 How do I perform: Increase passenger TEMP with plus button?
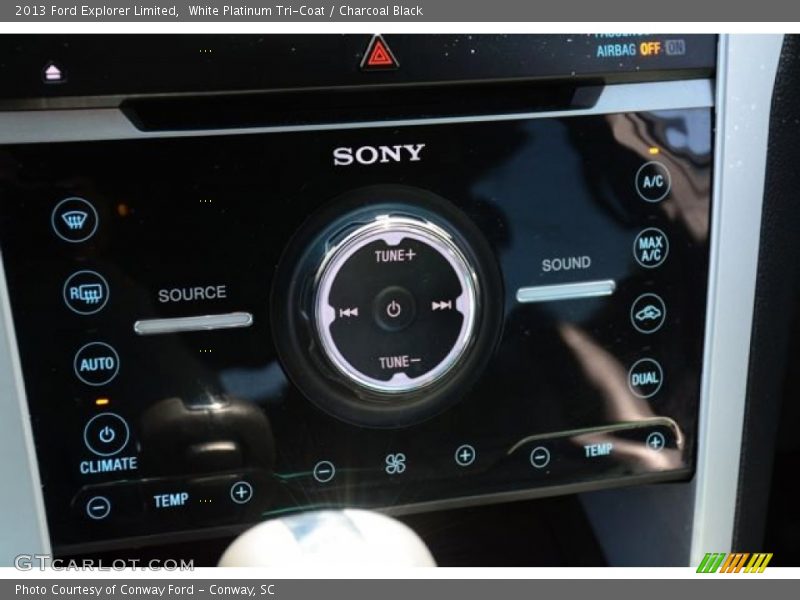click(655, 442)
